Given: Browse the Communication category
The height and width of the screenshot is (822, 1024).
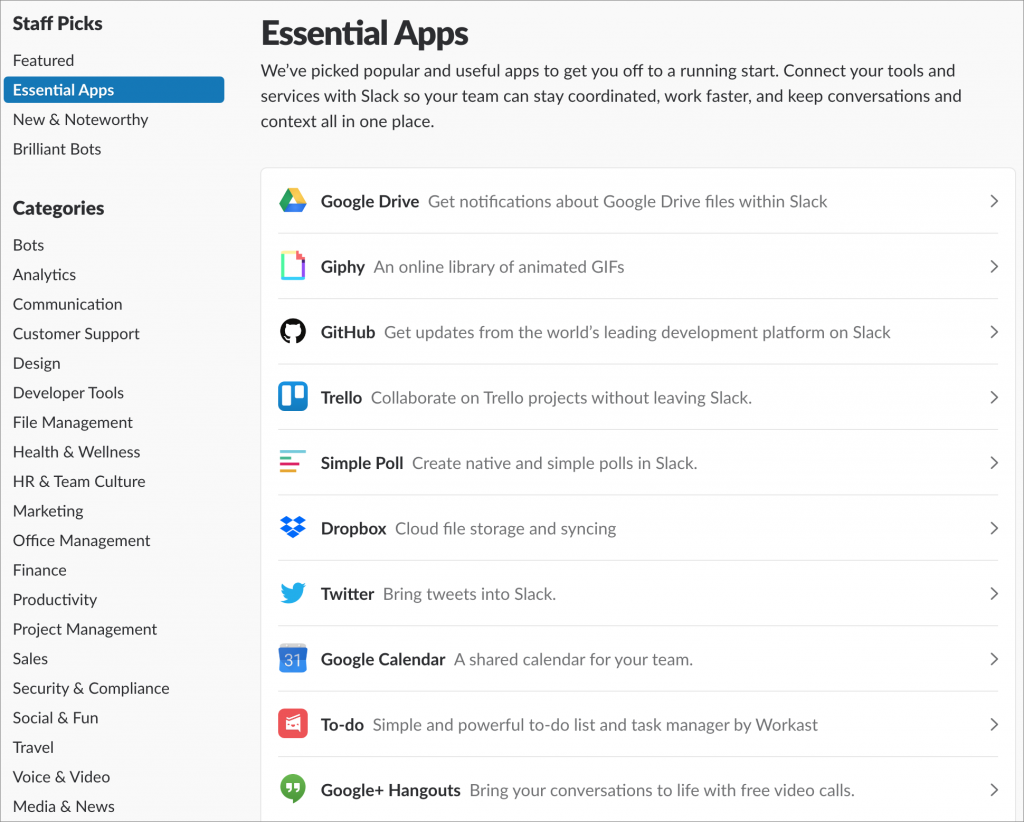Looking at the screenshot, I should (67, 304).
